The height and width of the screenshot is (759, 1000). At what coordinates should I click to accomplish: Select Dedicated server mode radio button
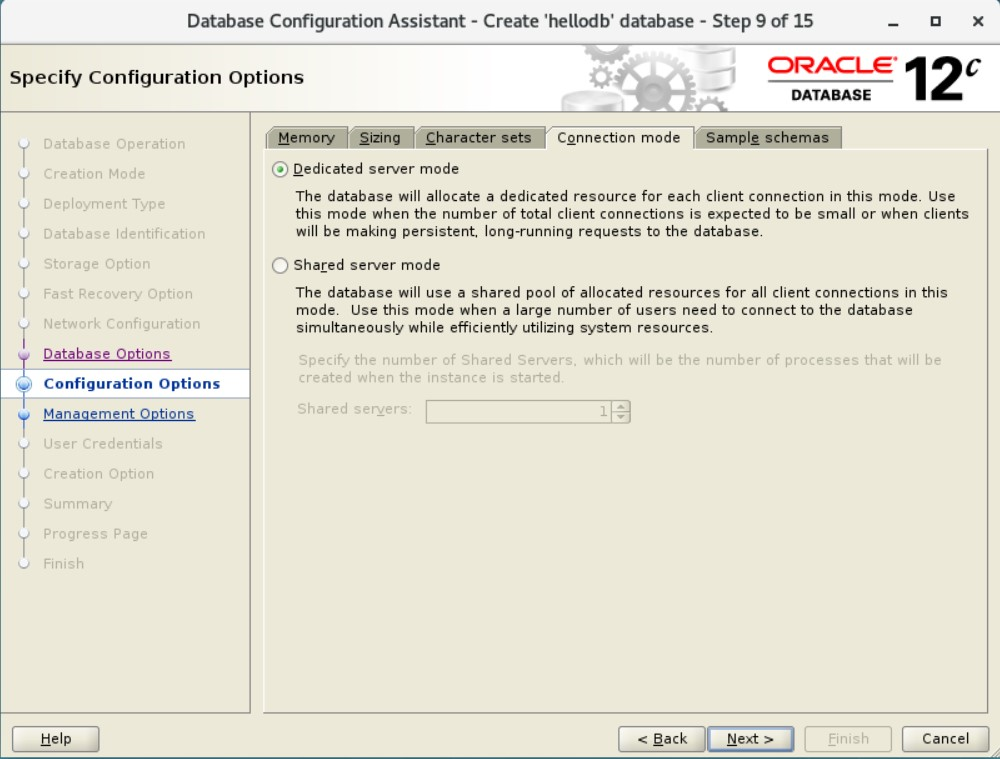pyautogui.click(x=280, y=169)
